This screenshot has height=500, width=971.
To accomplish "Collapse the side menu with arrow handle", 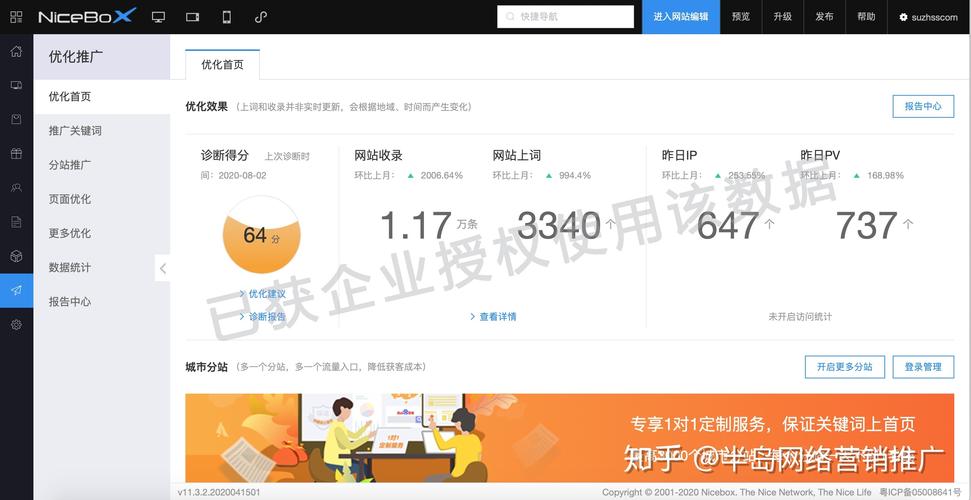I will click(163, 268).
